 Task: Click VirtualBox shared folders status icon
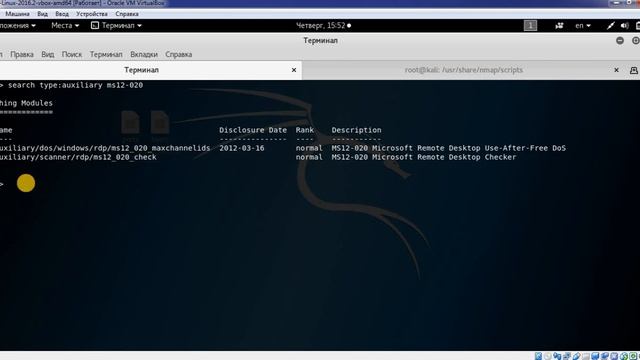[586, 356]
